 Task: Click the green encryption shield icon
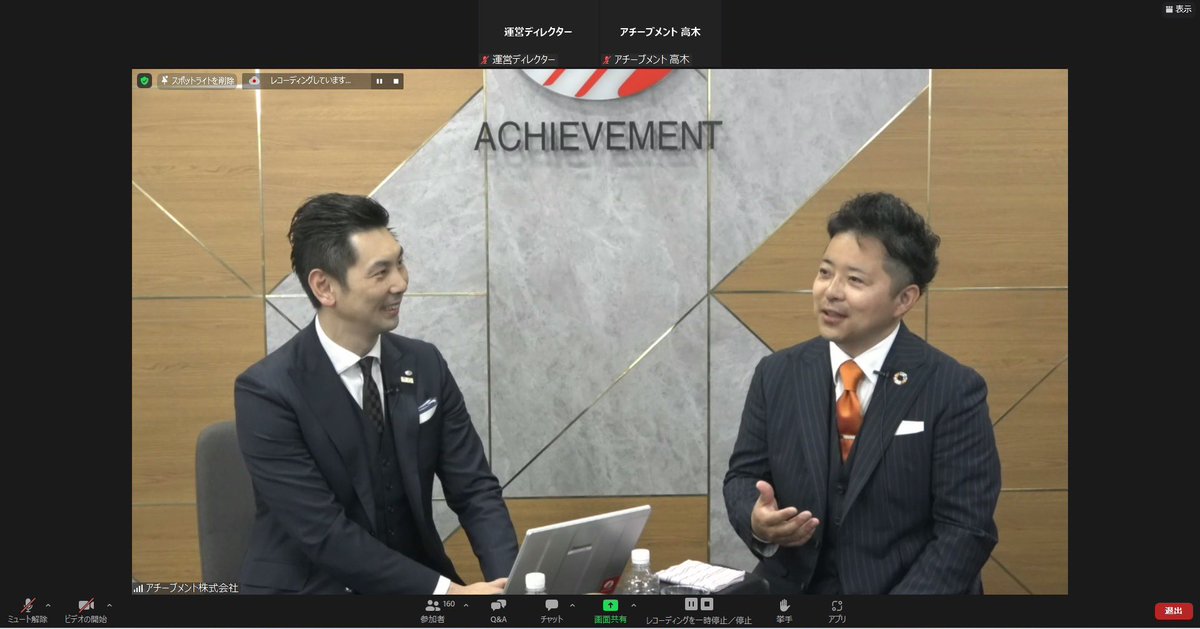144,81
